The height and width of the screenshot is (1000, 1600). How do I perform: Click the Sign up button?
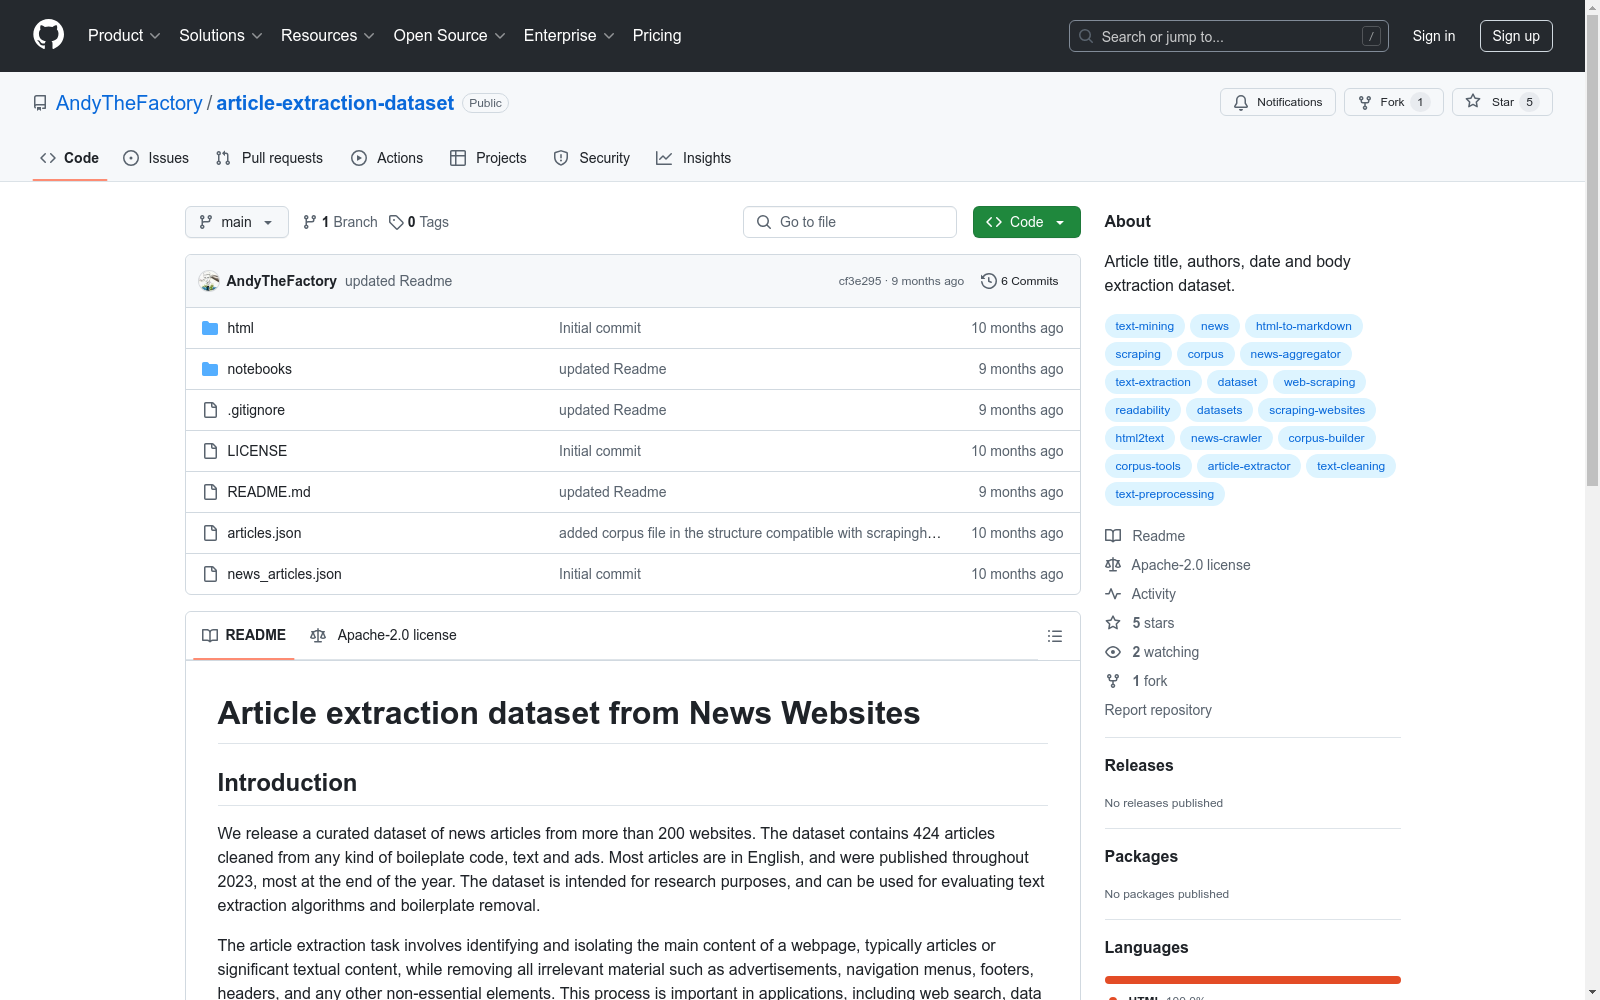pyautogui.click(x=1516, y=36)
